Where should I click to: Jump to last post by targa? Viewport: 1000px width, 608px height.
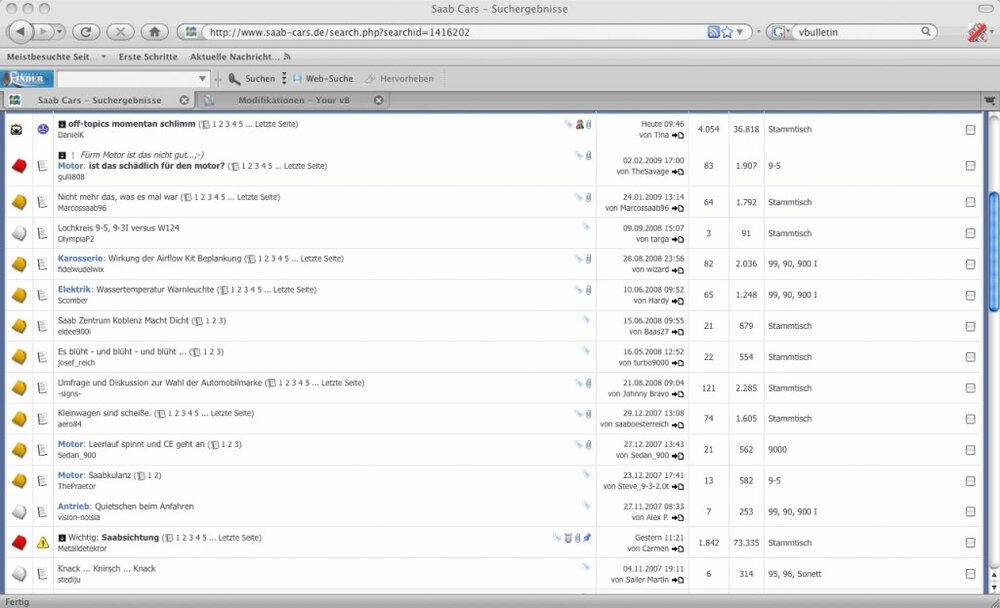coord(678,239)
